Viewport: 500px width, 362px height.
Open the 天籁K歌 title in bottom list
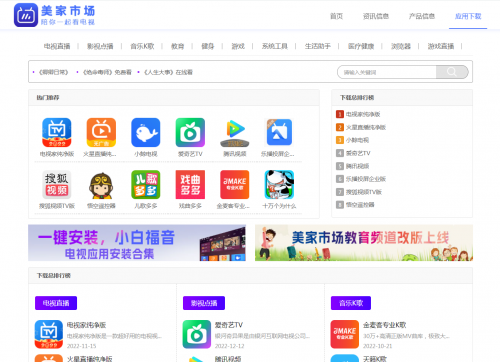pos(375,359)
